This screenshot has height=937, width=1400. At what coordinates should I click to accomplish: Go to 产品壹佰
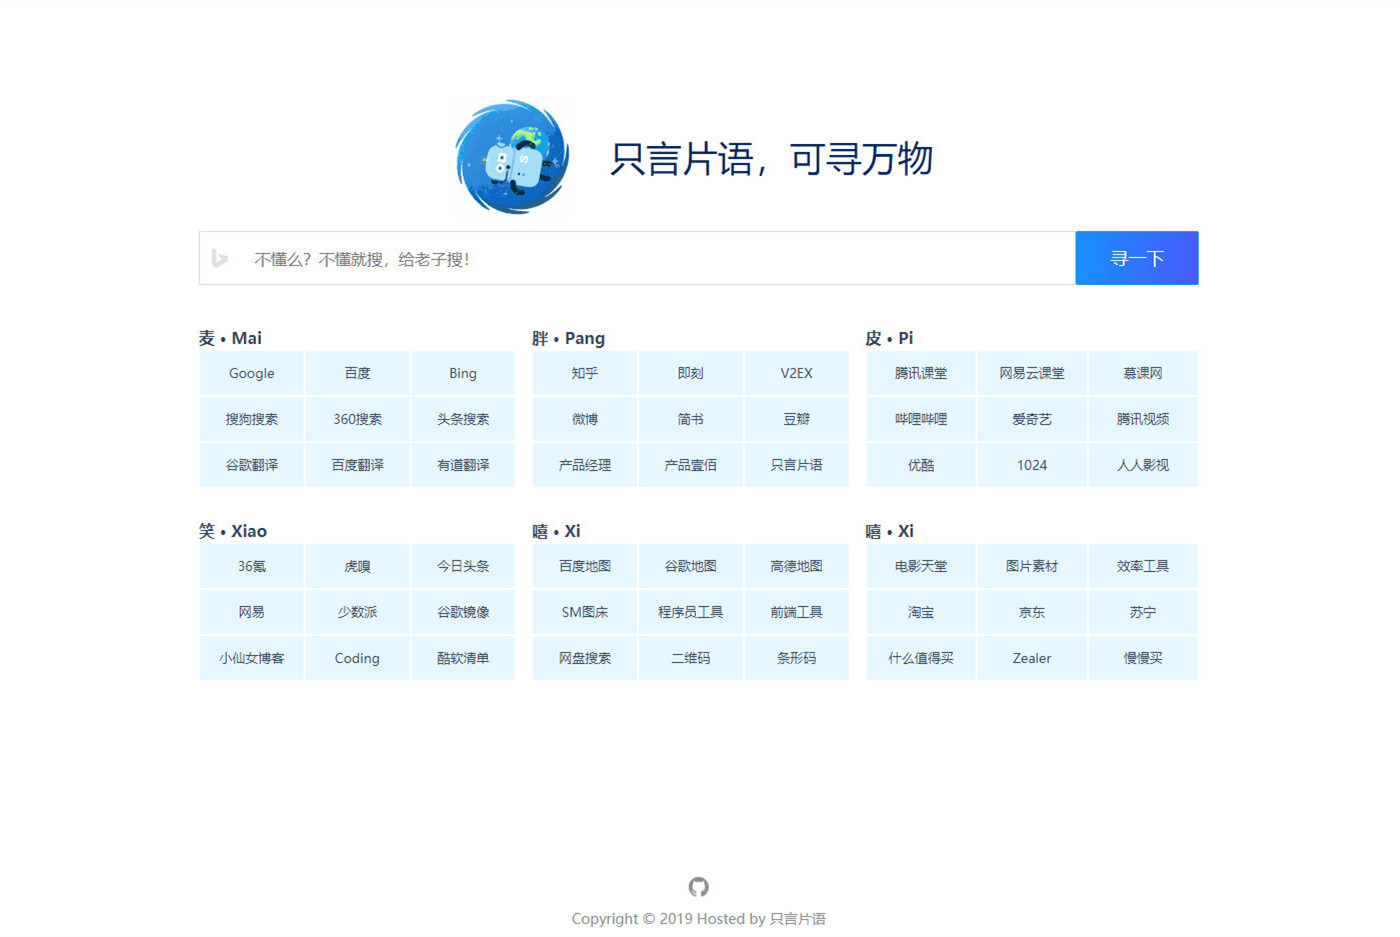[691, 465]
